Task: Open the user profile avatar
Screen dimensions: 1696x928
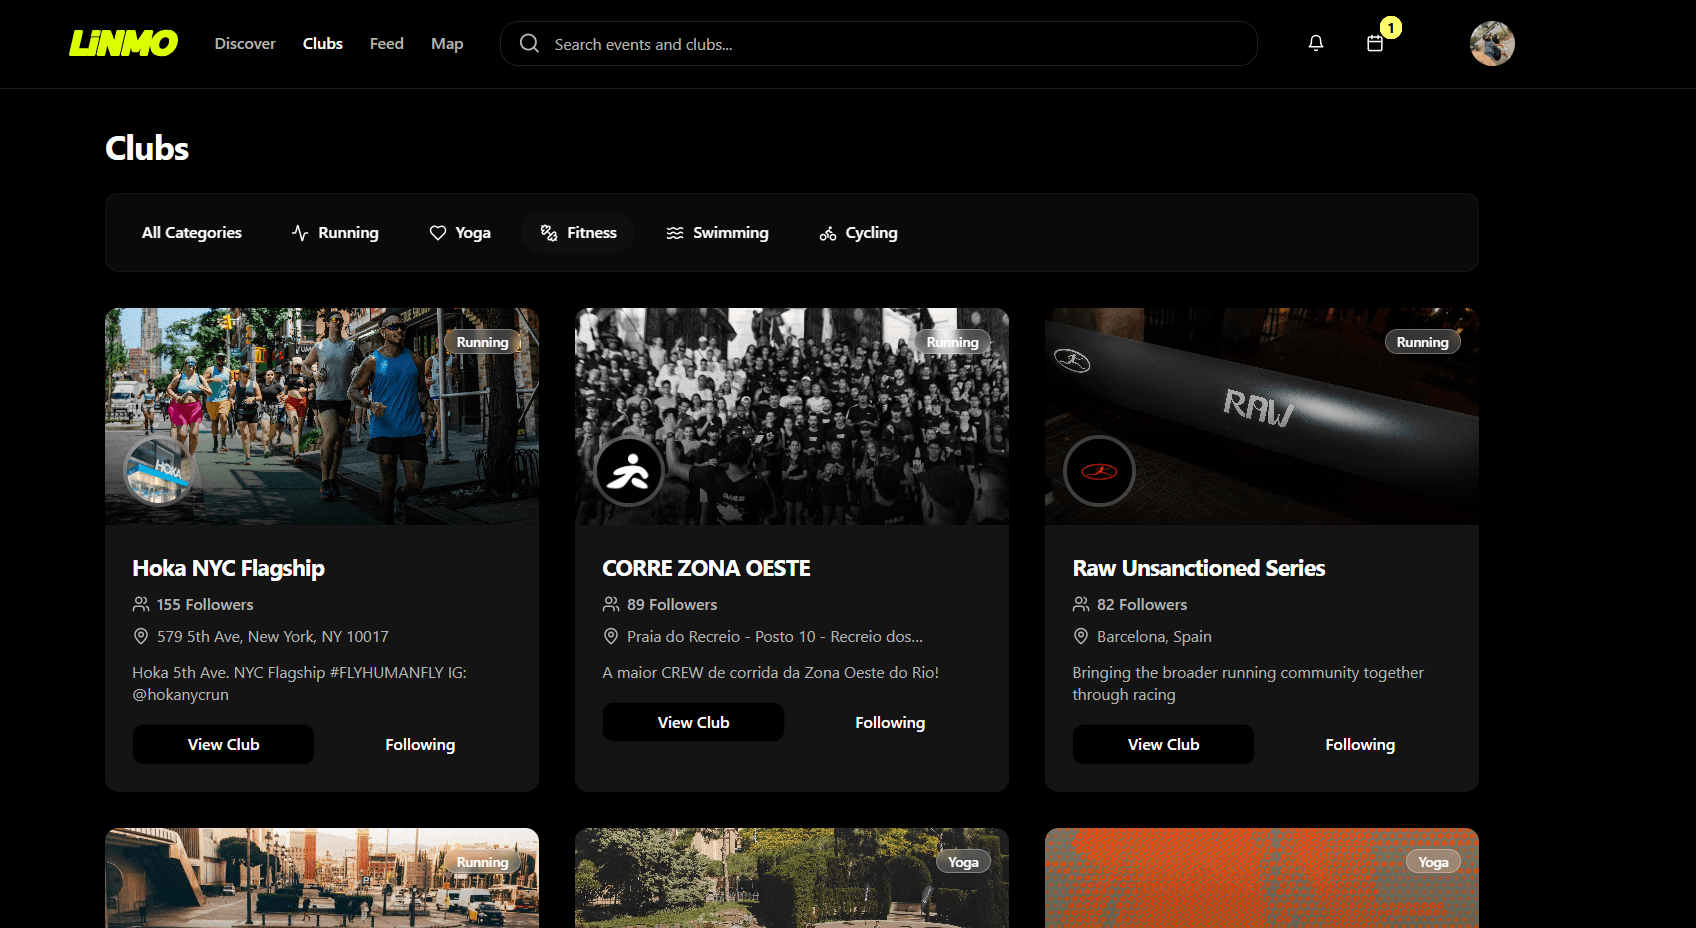Action: point(1492,44)
